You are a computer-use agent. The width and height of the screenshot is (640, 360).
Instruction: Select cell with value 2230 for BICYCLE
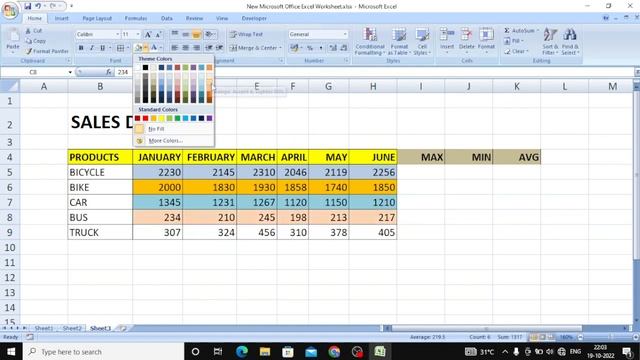click(x=158, y=172)
